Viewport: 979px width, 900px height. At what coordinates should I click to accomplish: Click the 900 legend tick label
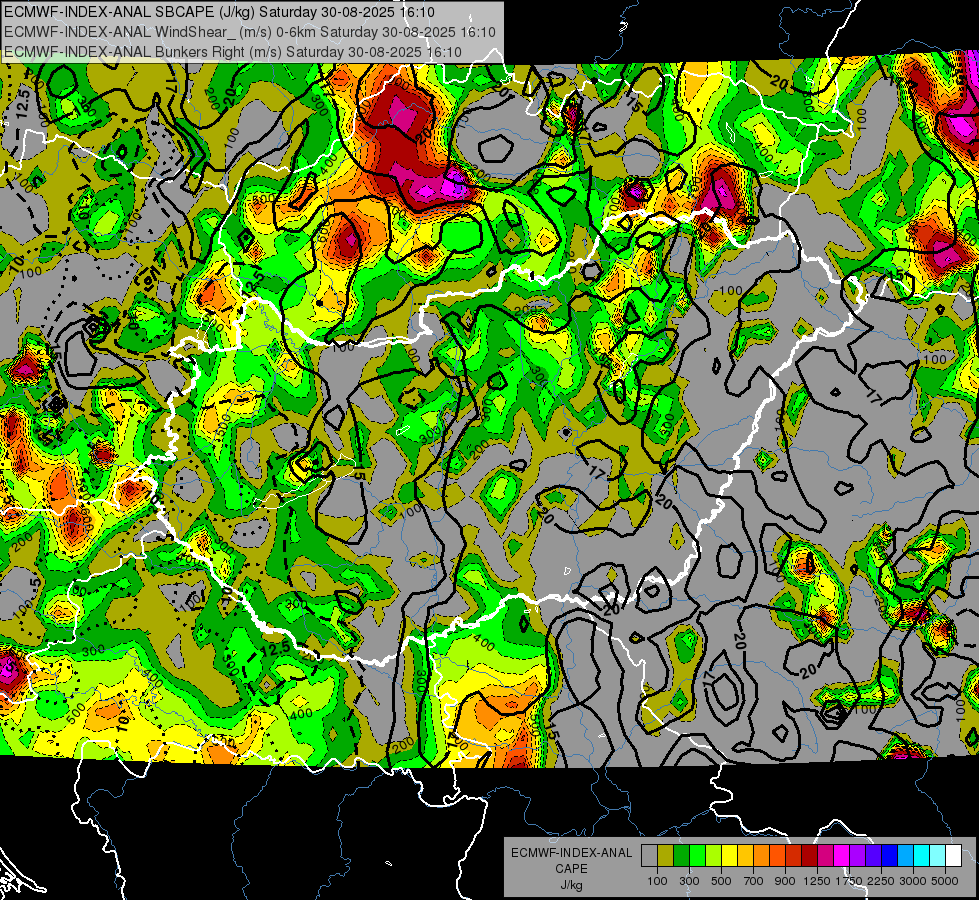click(x=785, y=881)
